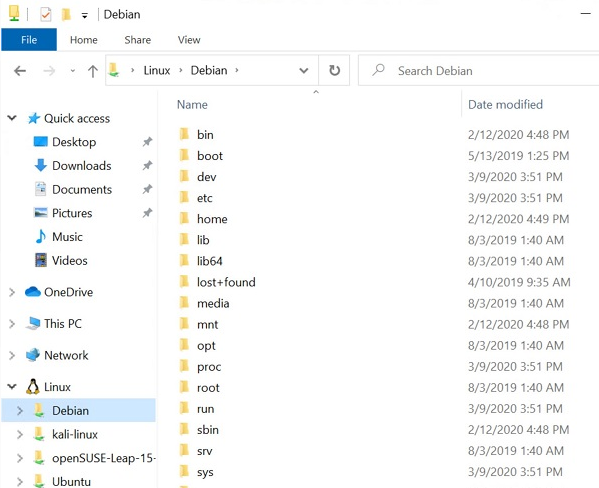The image size is (599, 488).
Task: Select the bin folder icon
Action: (x=184, y=134)
